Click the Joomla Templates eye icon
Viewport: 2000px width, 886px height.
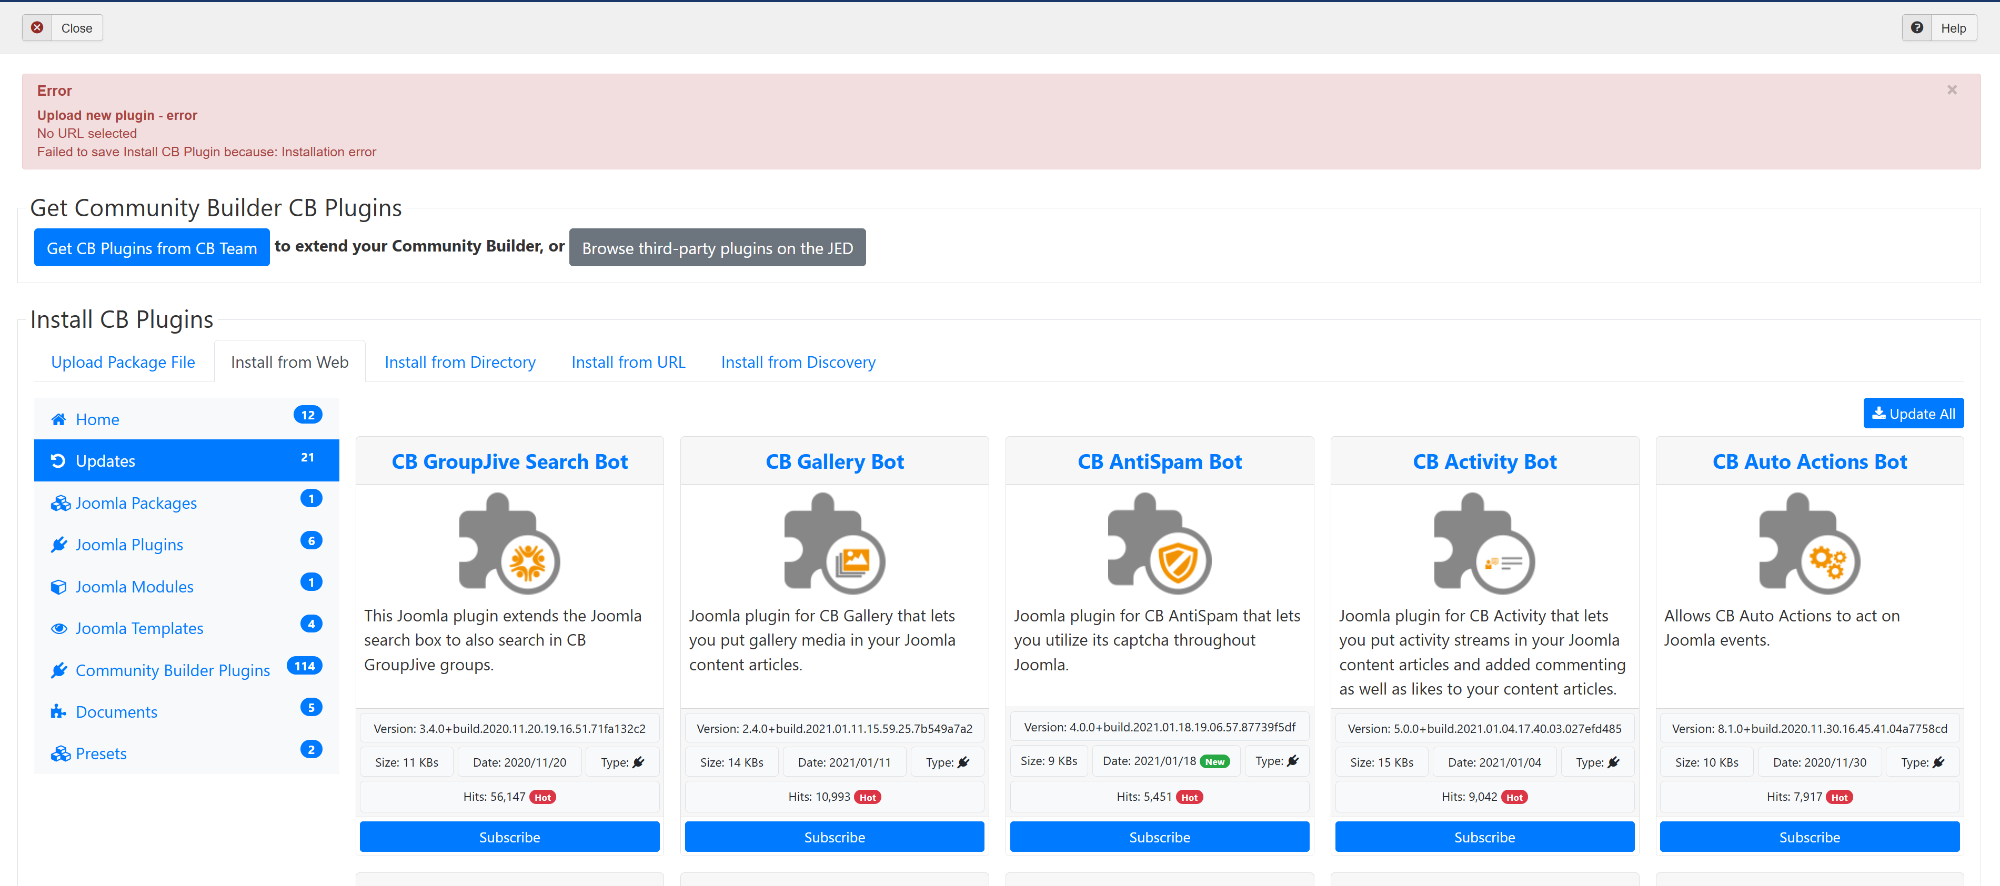click(x=59, y=628)
